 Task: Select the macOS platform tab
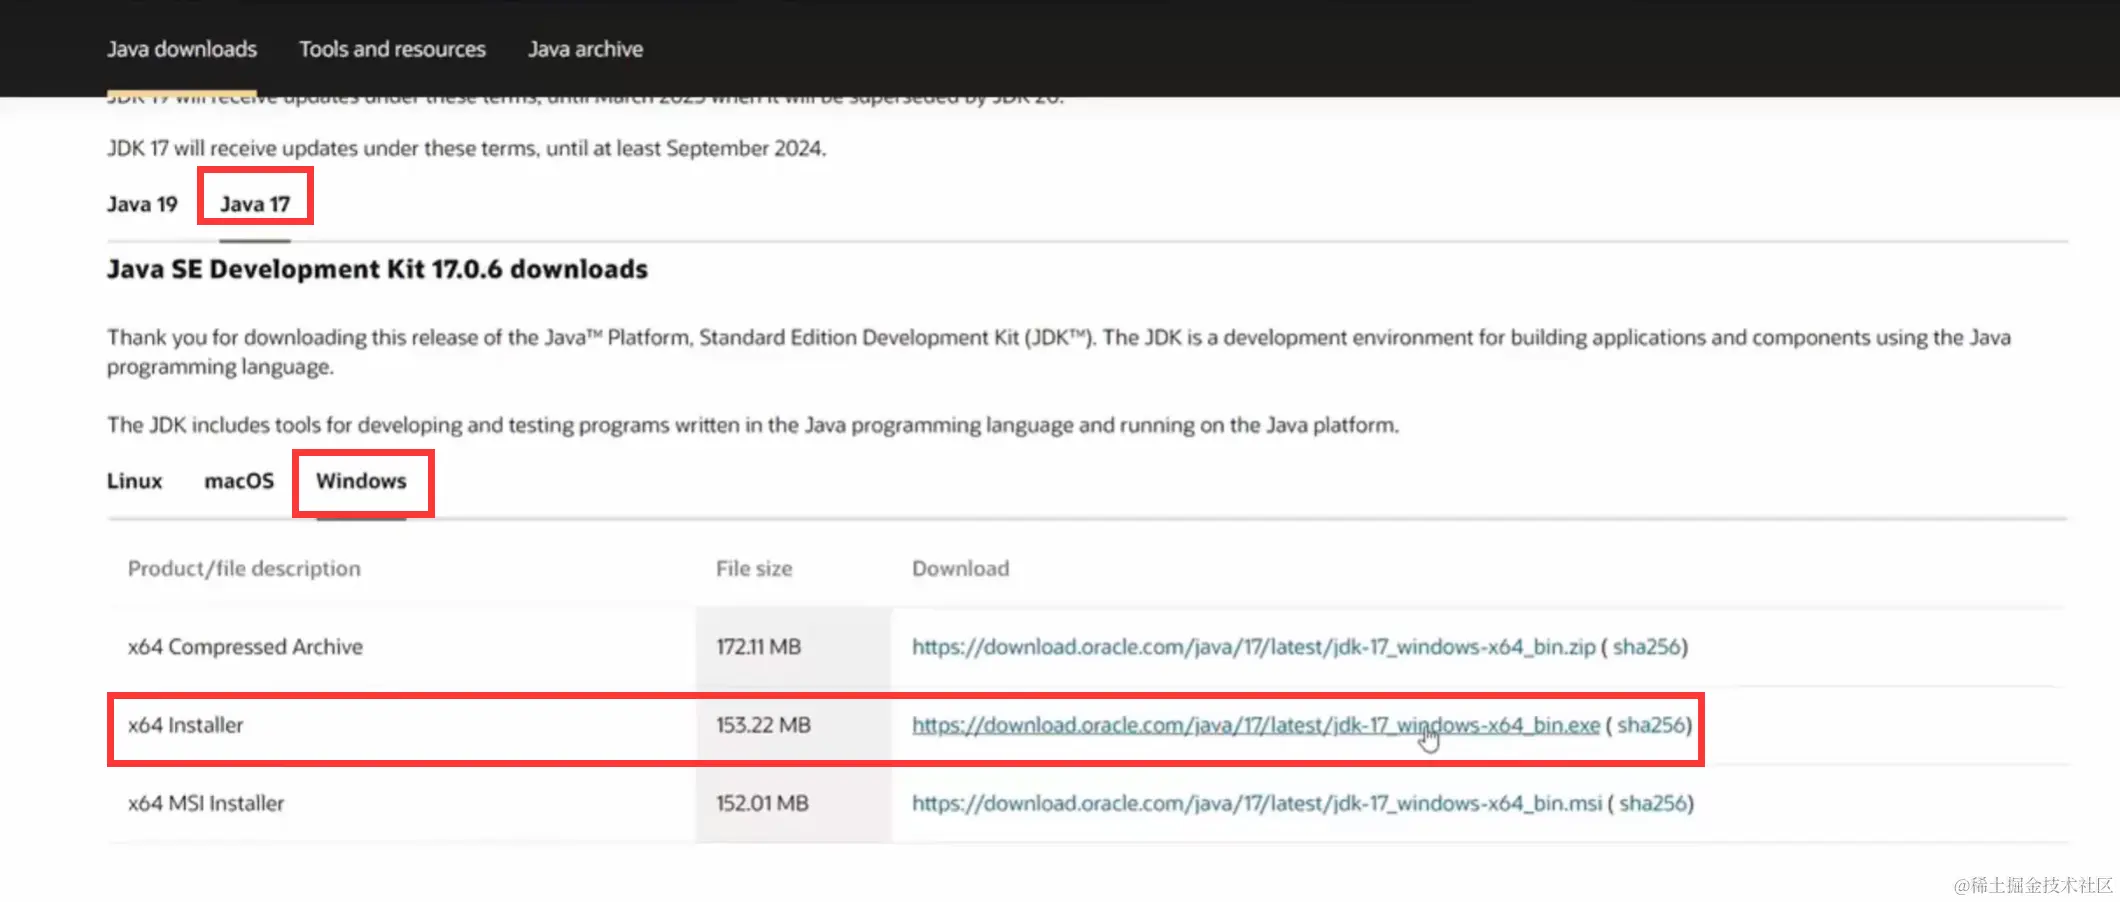[239, 481]
